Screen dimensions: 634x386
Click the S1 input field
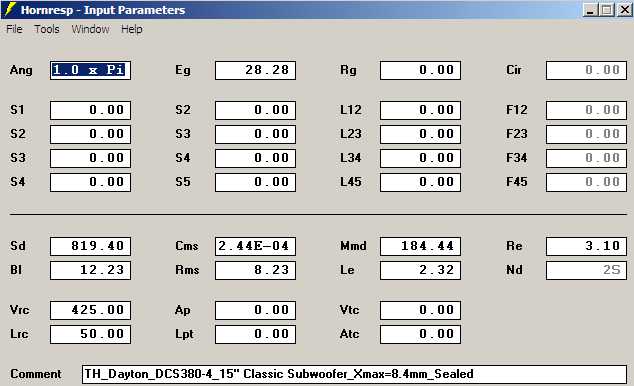tap(91, 110)
